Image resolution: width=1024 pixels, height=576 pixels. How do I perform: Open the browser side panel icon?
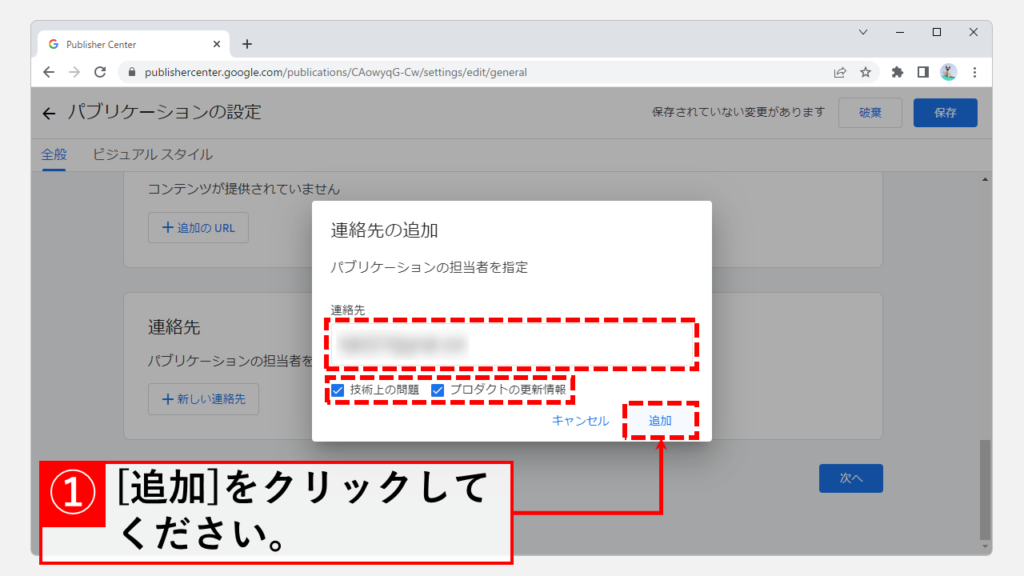[923, 72]
